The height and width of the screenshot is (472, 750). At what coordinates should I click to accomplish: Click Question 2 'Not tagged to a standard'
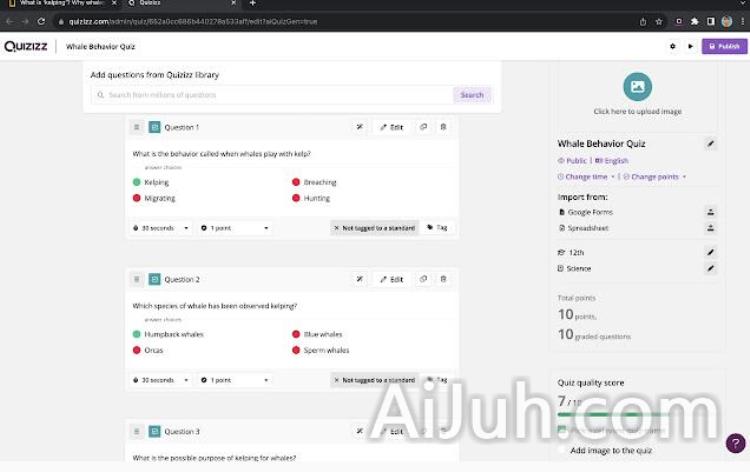(x=375, y=380)
